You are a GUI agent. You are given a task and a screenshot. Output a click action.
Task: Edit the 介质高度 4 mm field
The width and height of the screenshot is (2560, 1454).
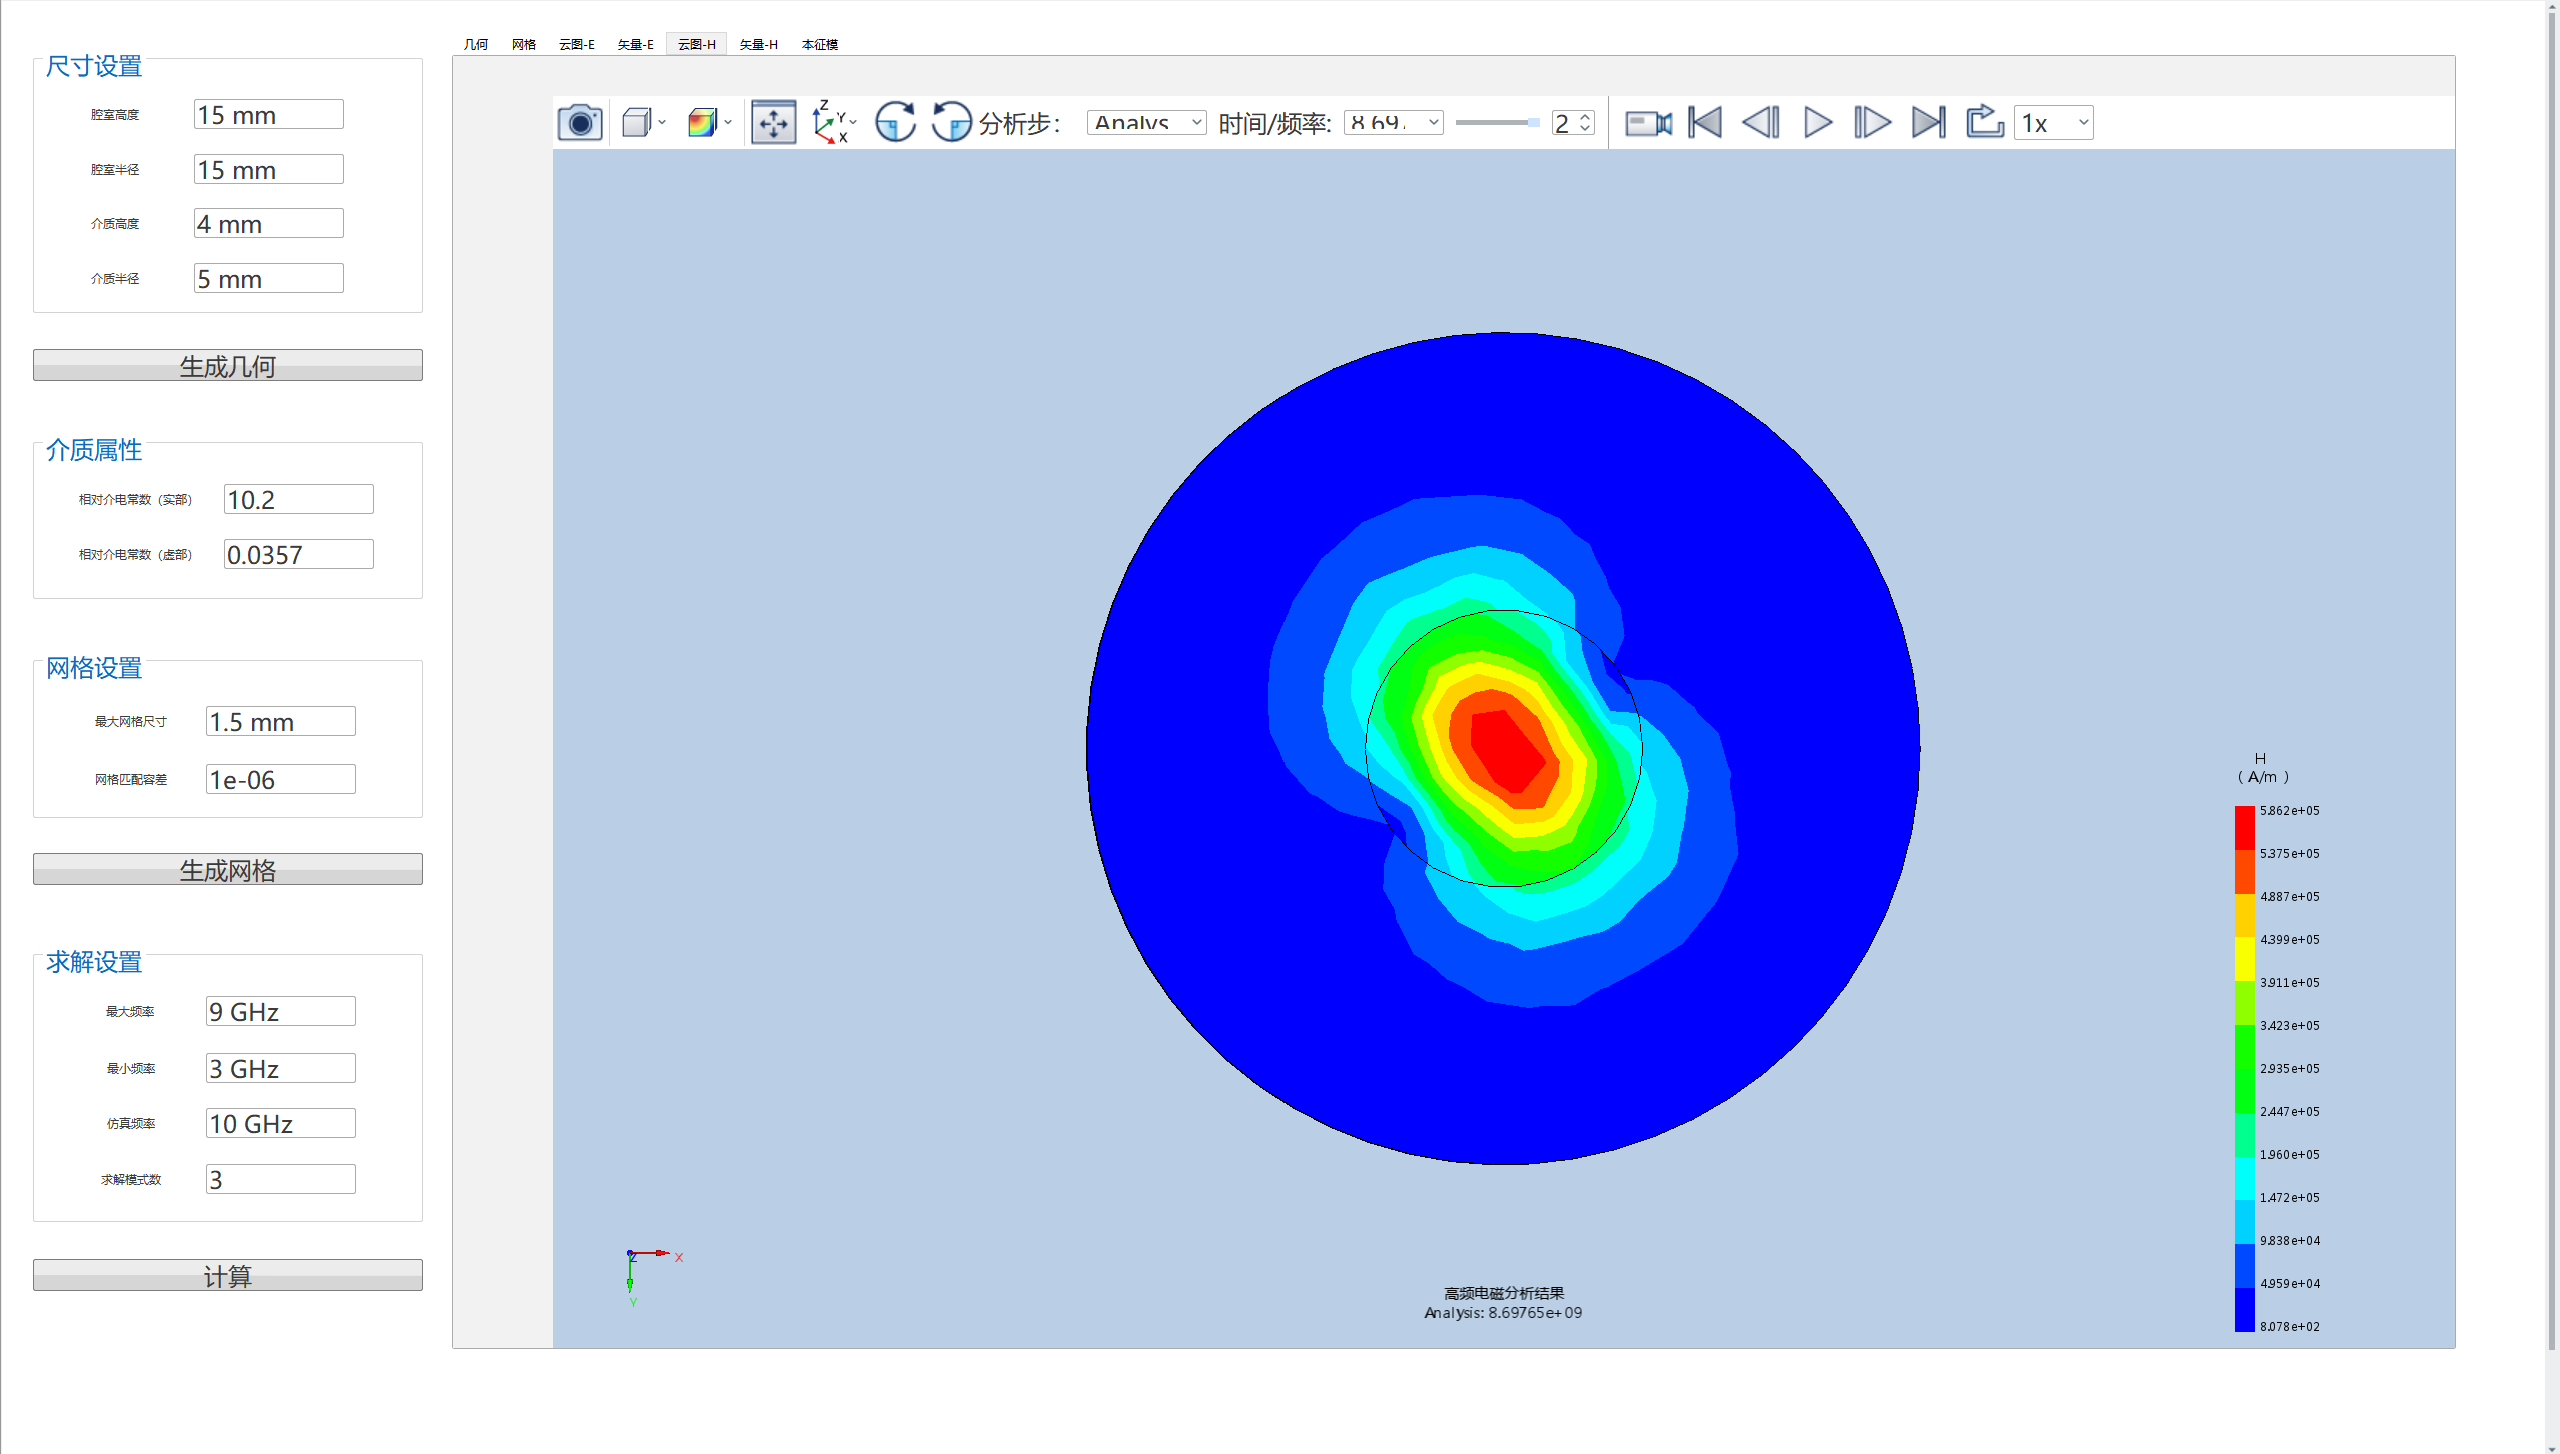[269, 223]
